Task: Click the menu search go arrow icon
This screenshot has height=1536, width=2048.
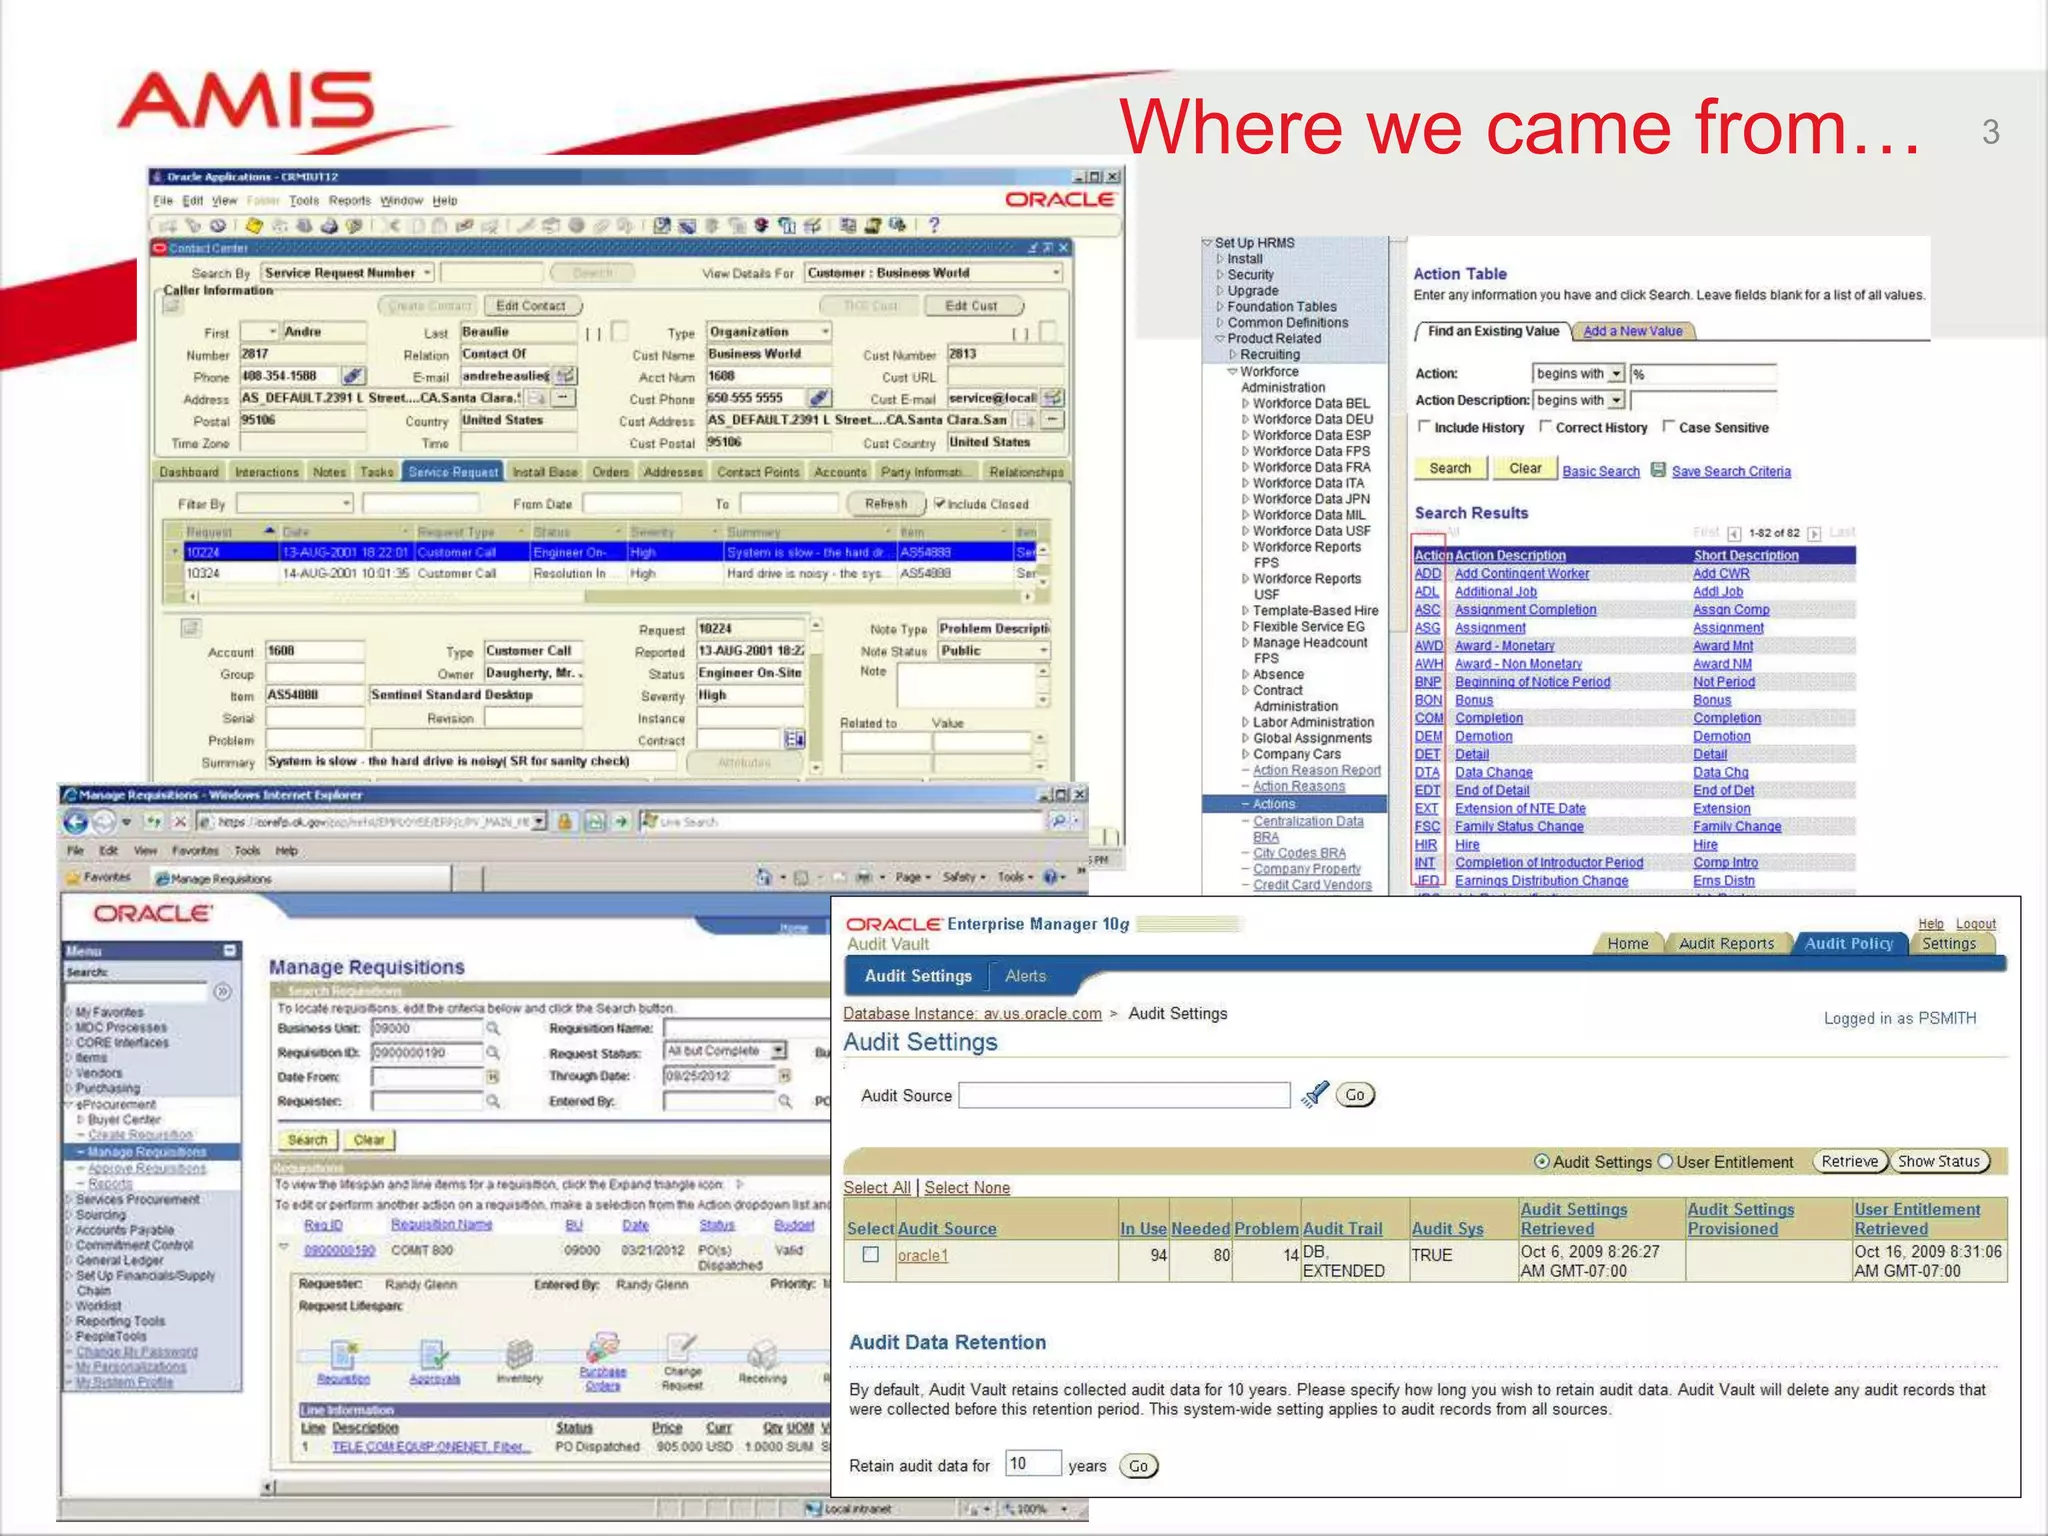Action: [x=222, y=991]
